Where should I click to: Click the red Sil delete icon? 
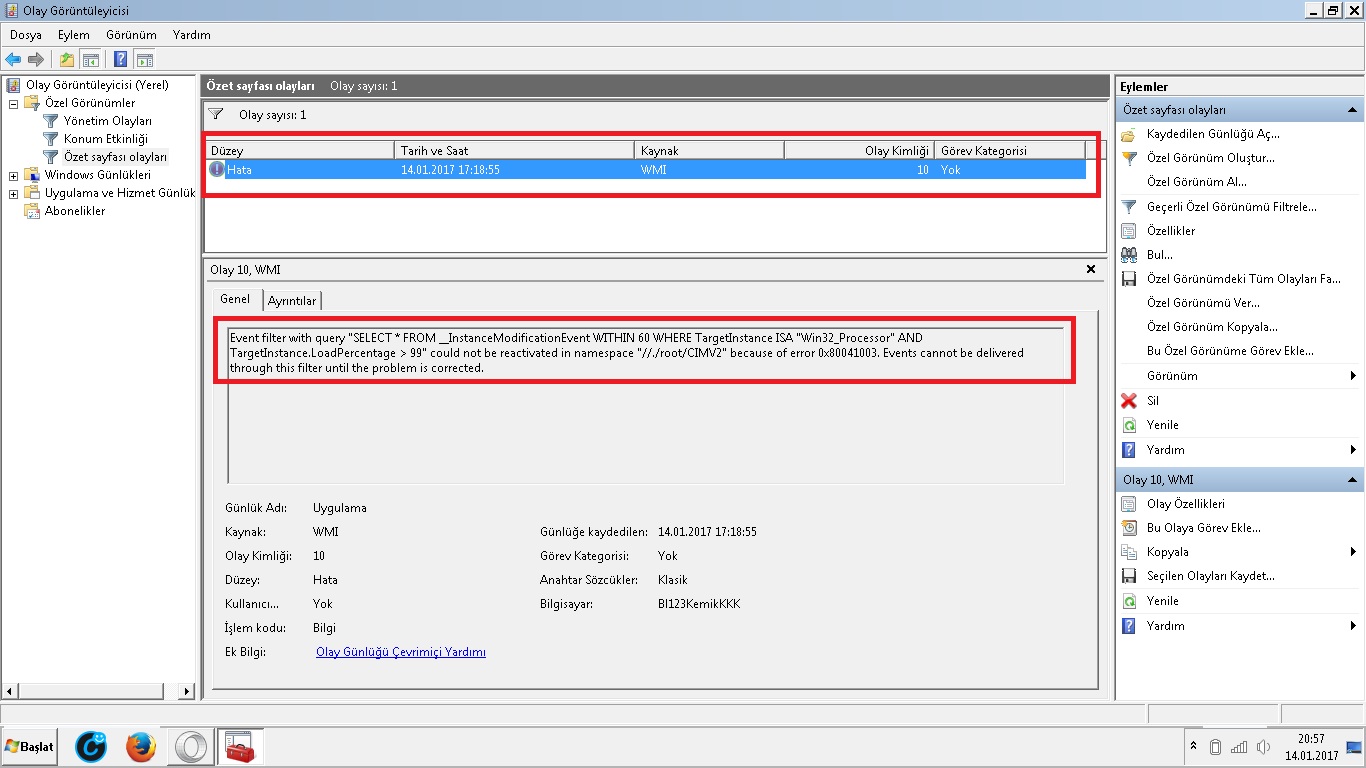(1129, 401)
